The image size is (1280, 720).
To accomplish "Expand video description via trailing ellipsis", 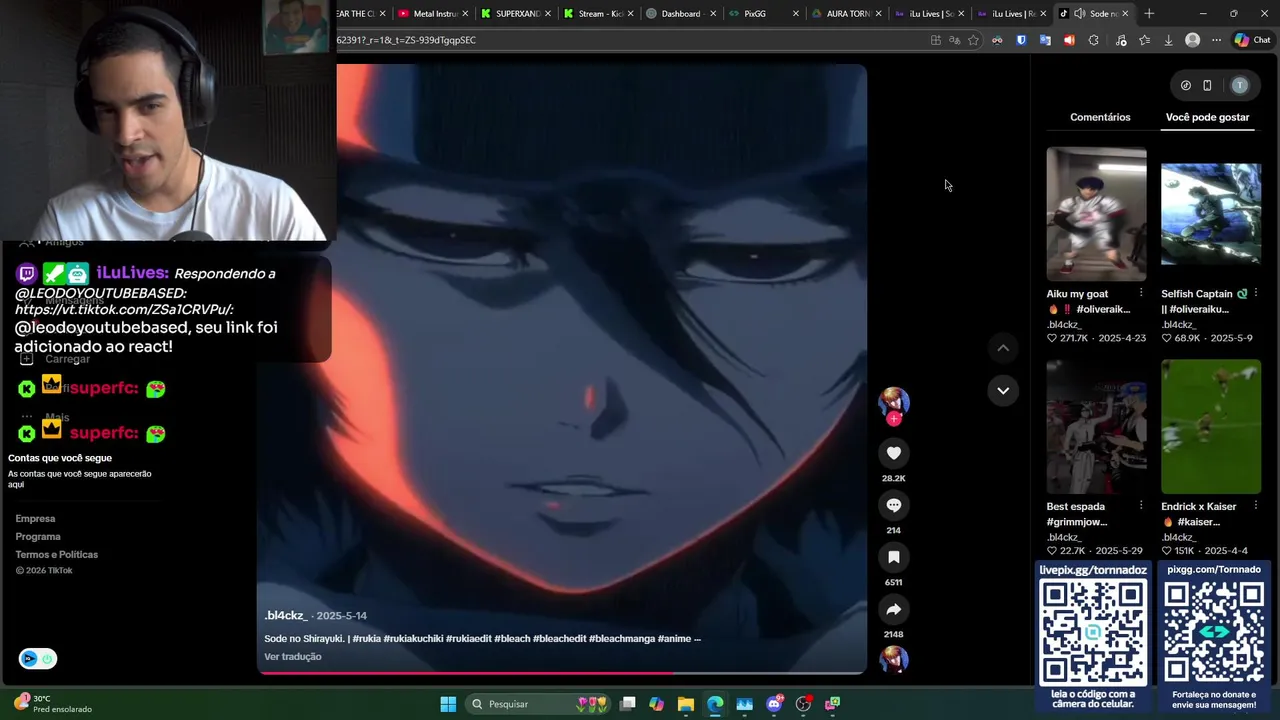I will tap(696, 639).
